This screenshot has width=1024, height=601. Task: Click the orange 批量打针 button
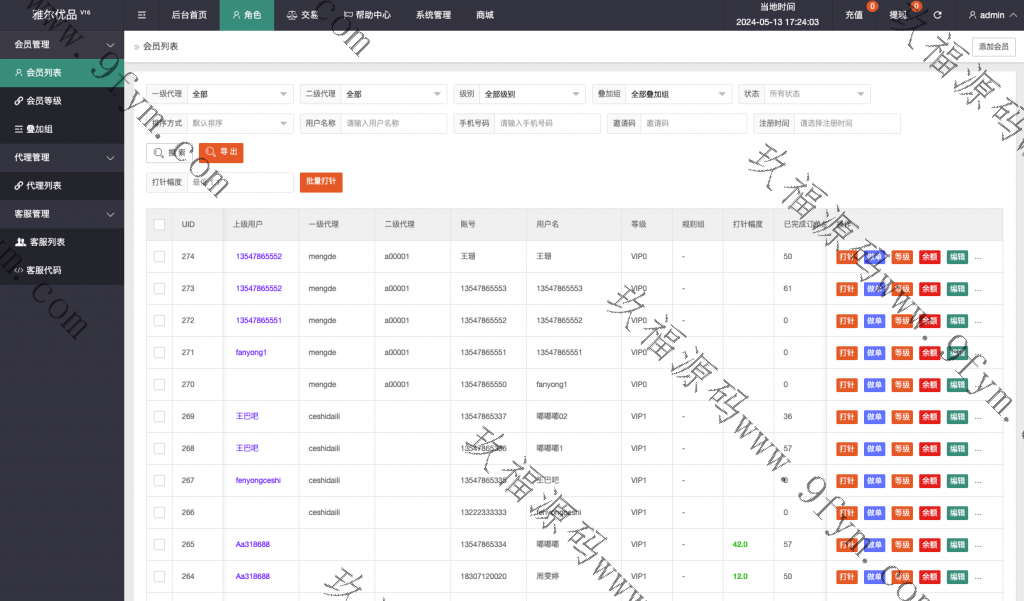point(321,182)
